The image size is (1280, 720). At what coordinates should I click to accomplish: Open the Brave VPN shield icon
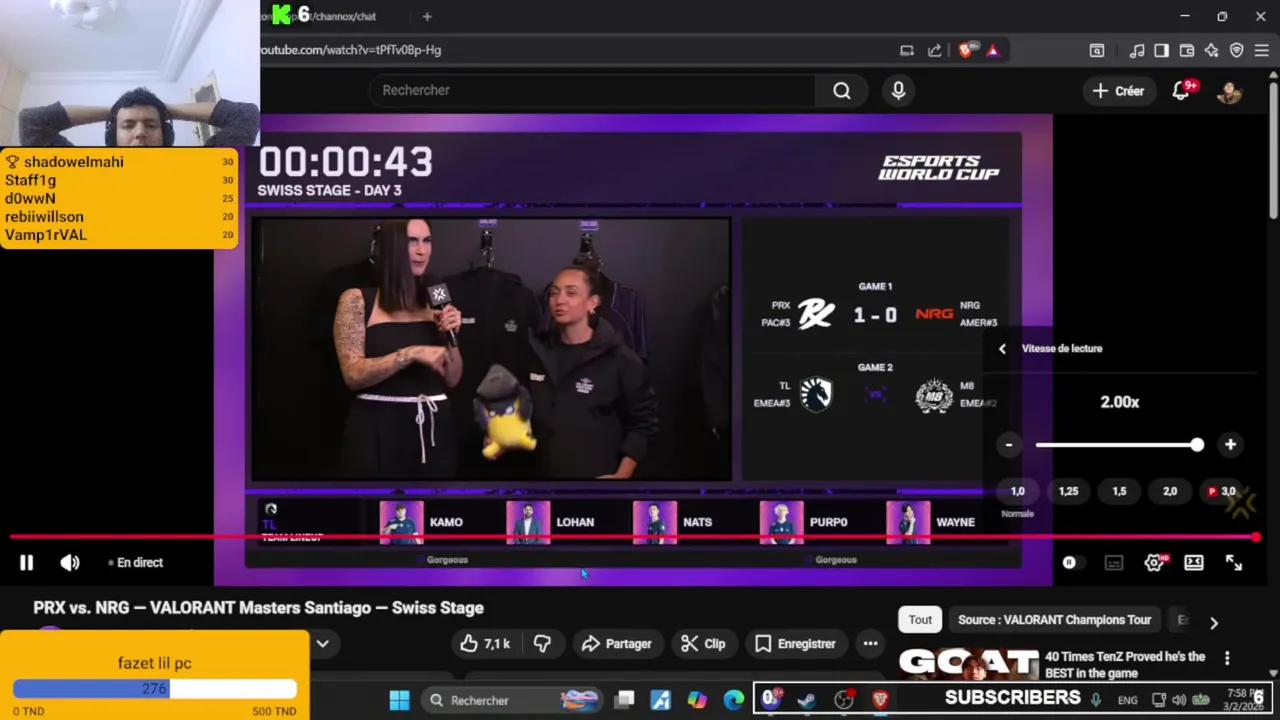pyautogui.click(x=1236, y=50)
